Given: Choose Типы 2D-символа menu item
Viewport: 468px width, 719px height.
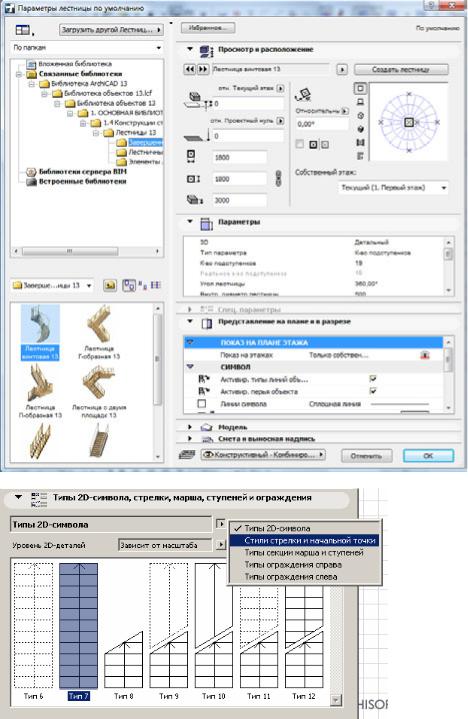Looking at the screenshot, I should (x=305, y=528).
